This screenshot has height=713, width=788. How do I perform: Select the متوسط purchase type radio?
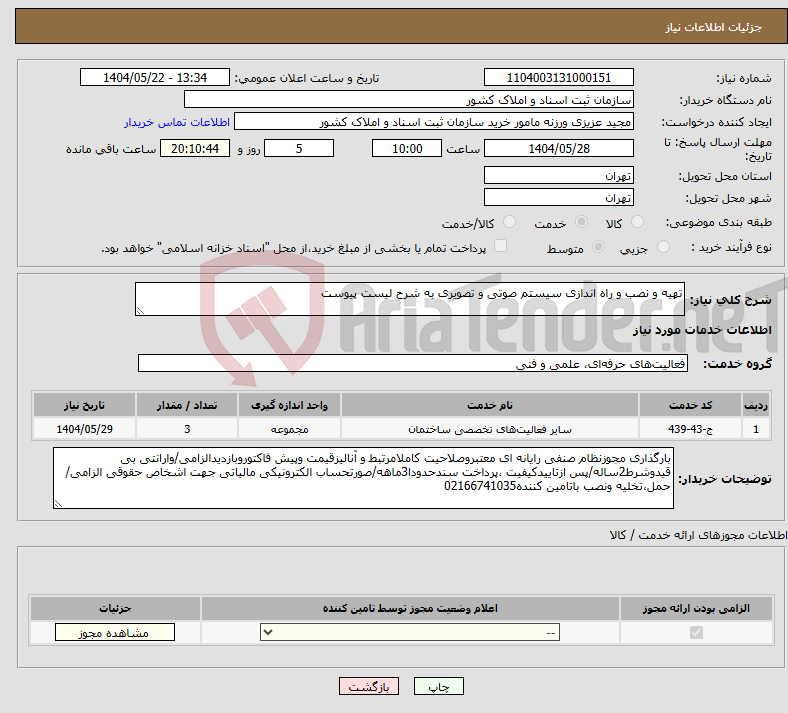click(x=598, y=247)
